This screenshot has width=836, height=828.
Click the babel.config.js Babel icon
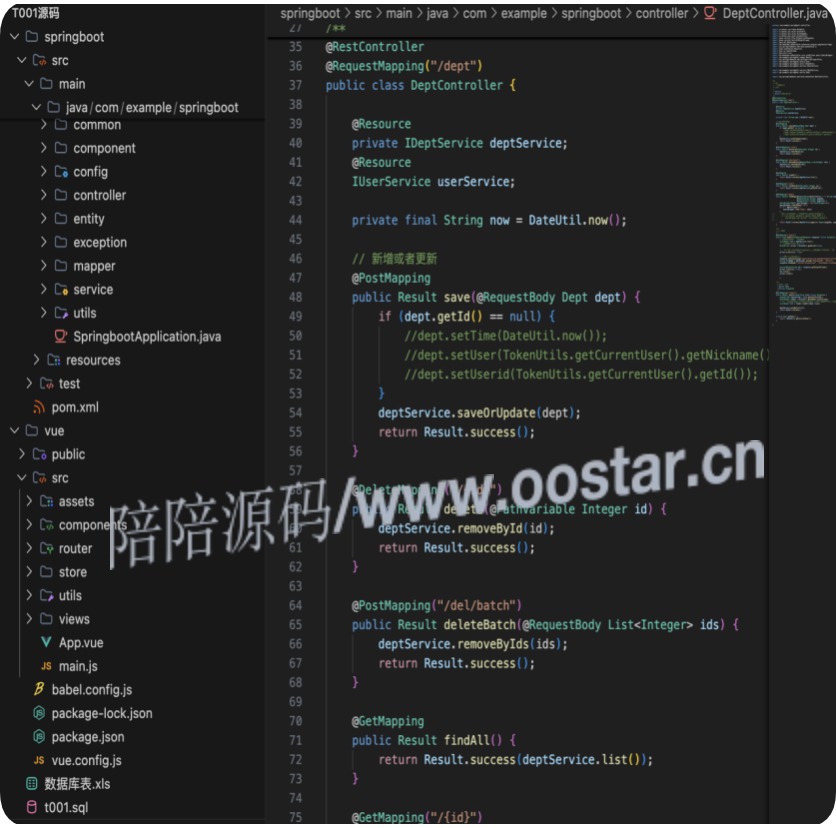[39, 690]
